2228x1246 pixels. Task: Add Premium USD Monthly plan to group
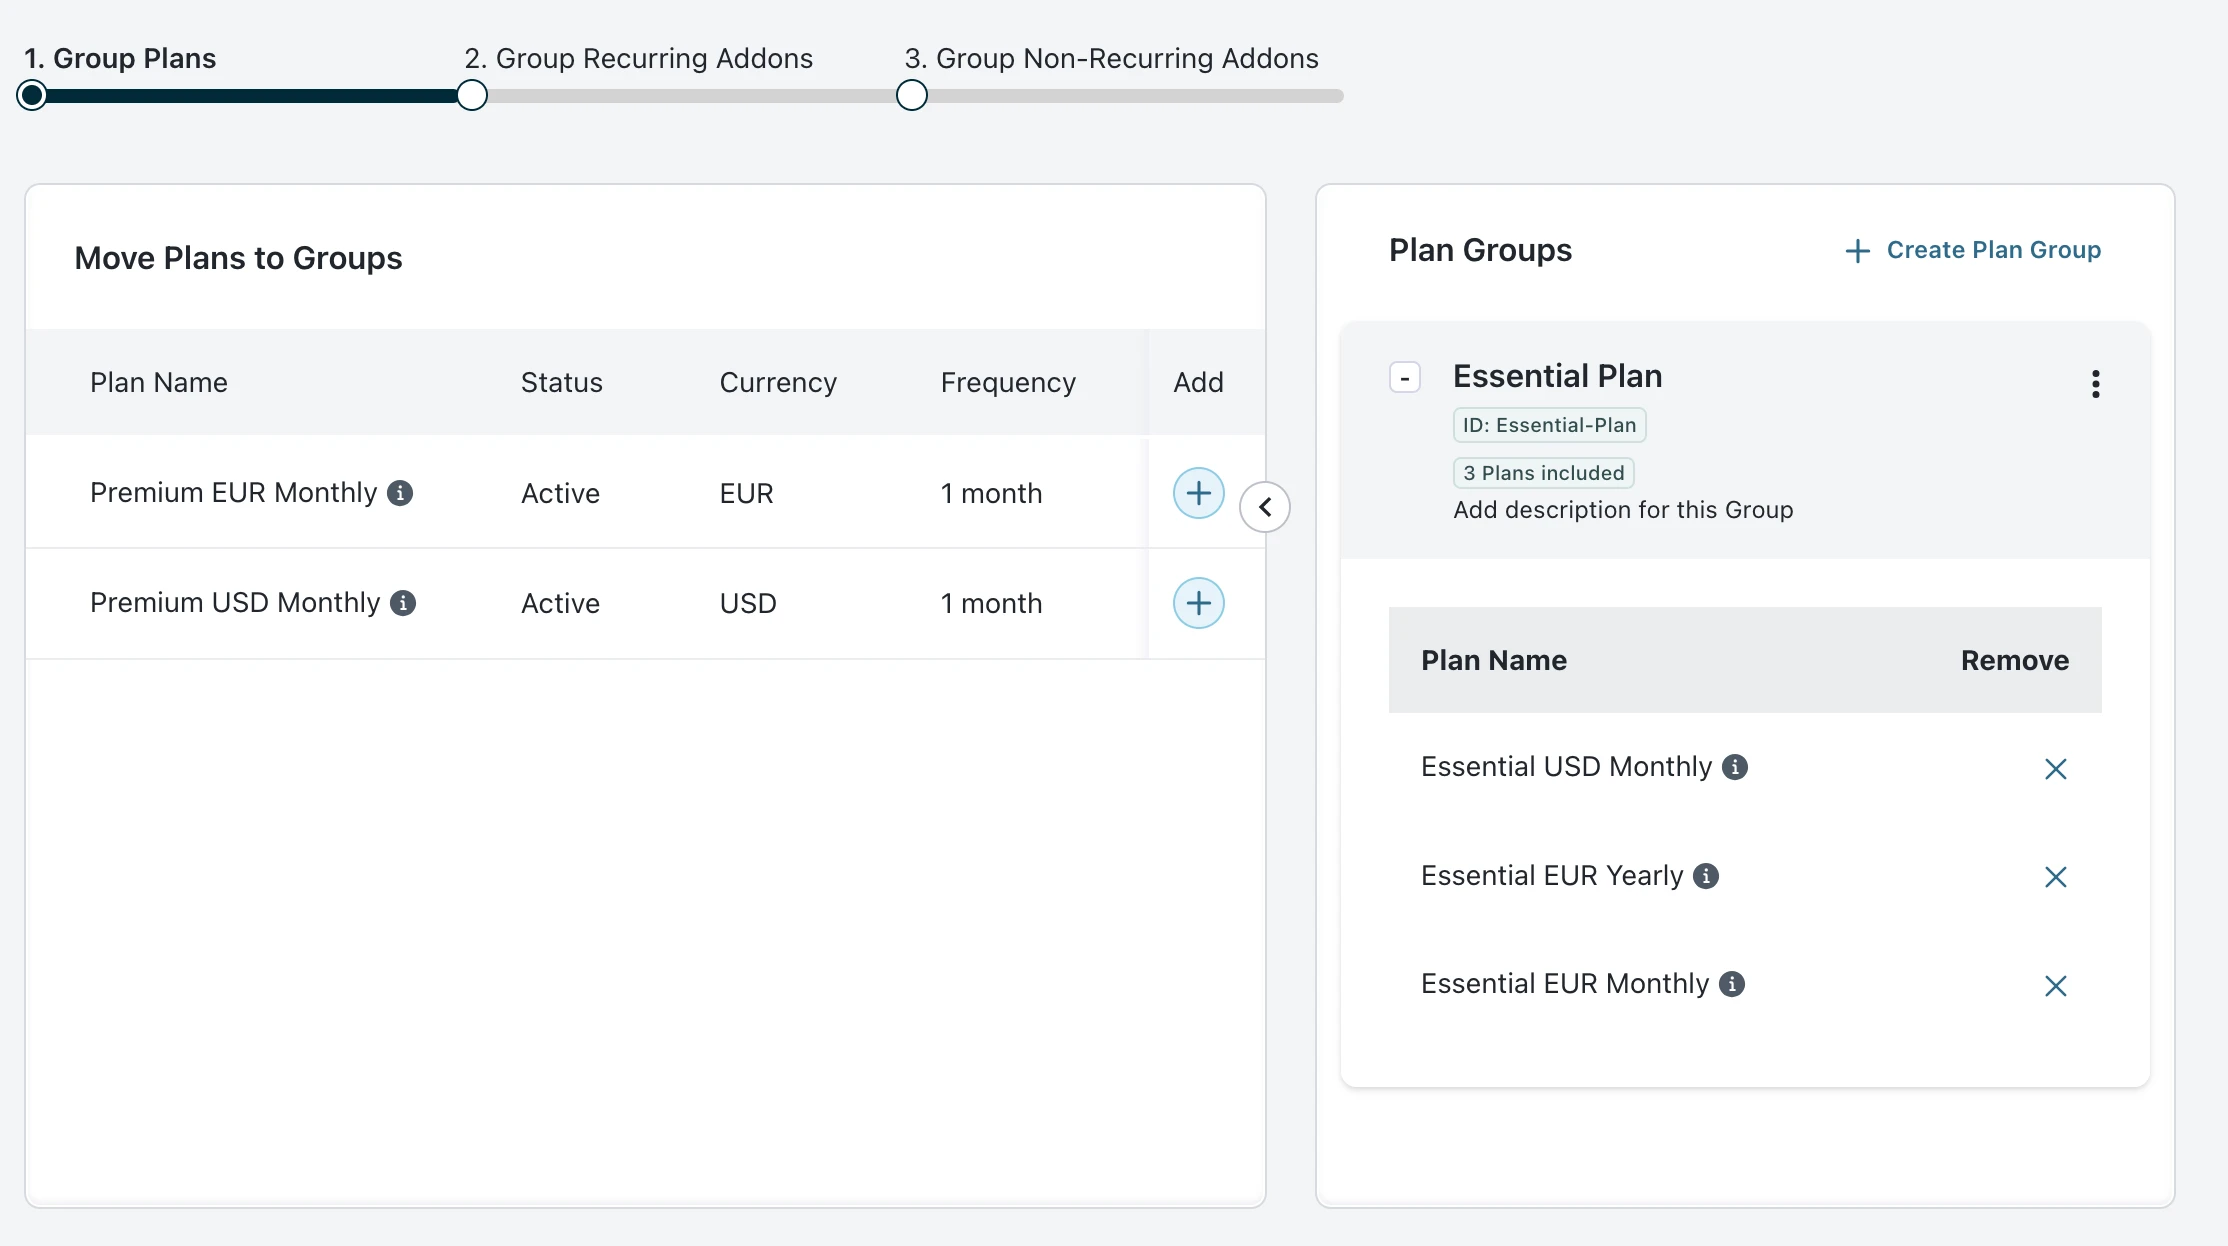[x=1198, y=603]
